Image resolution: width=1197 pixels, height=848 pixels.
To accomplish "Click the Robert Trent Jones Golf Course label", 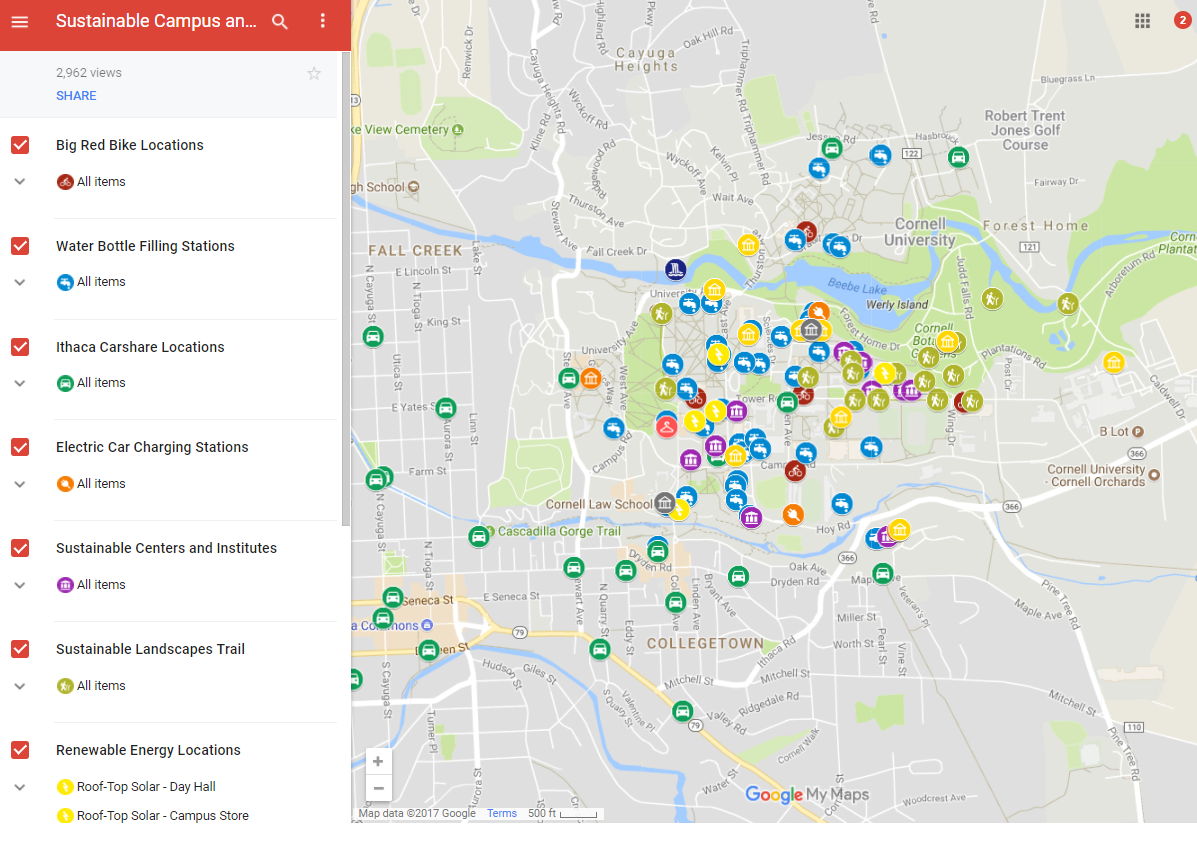I will tap(1024, 131).
